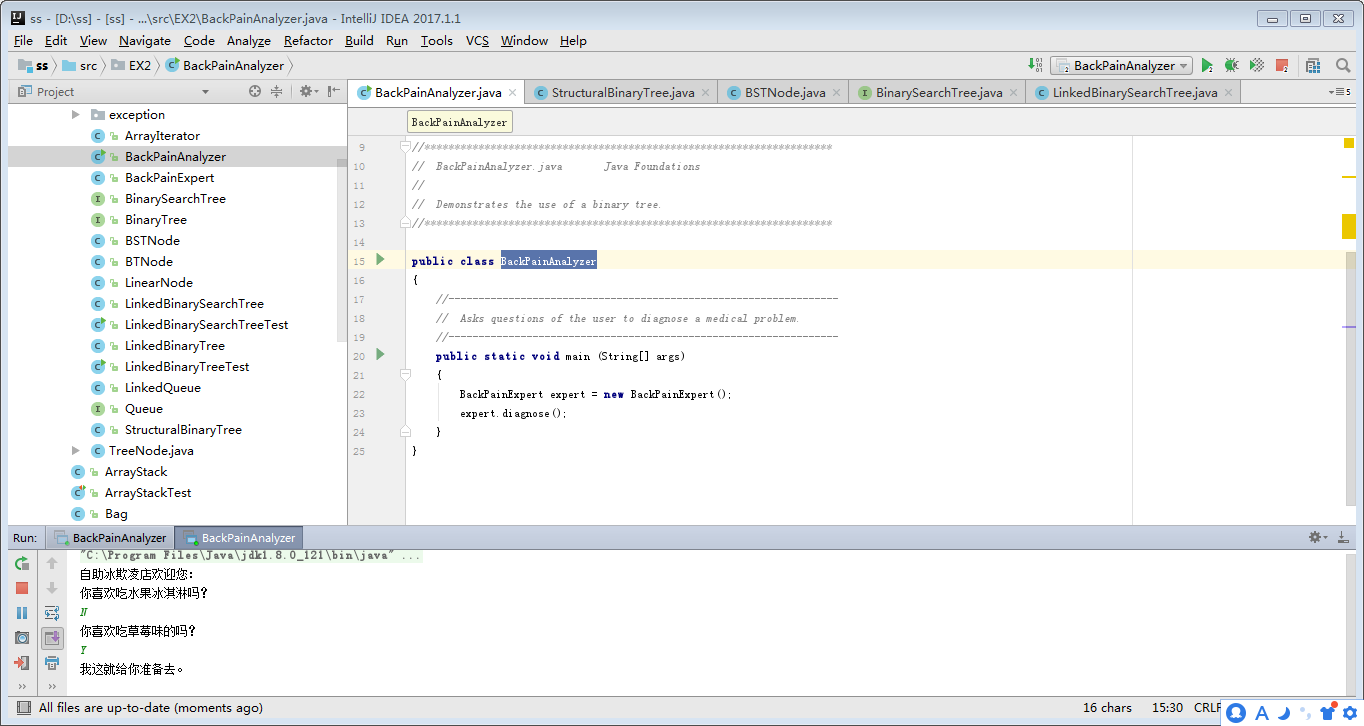
Task: Close the BackPainAnalyzer.java editor tab
Action: click(513, 93)
